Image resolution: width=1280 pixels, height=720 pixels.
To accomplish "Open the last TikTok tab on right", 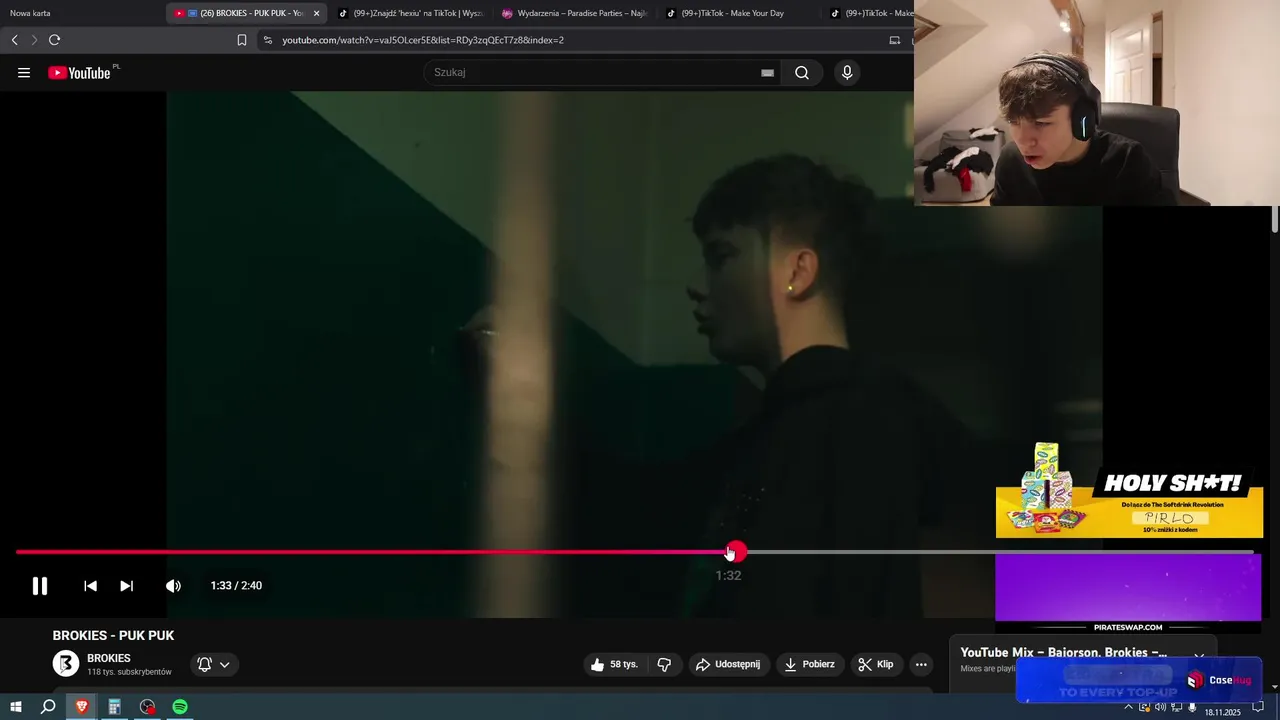I will tap(870, 13).
